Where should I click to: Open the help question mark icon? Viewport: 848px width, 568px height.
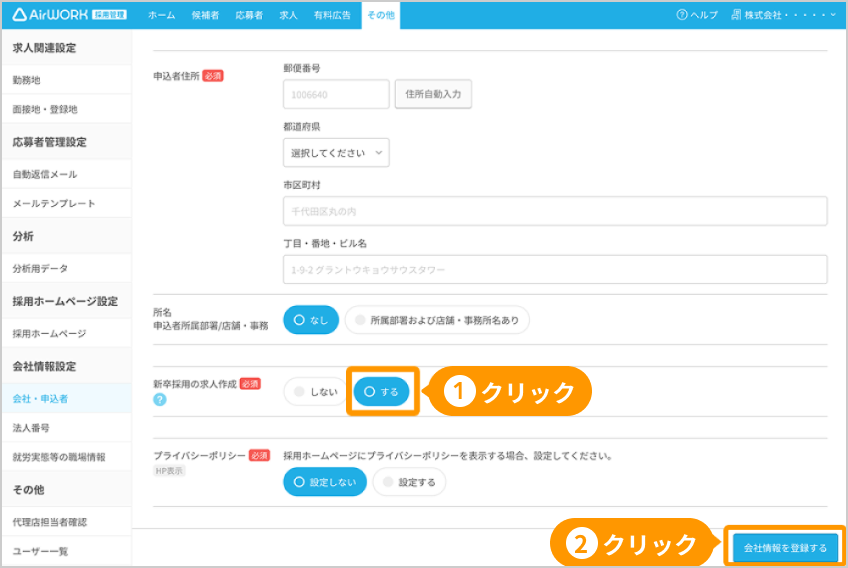pos(681,15)
